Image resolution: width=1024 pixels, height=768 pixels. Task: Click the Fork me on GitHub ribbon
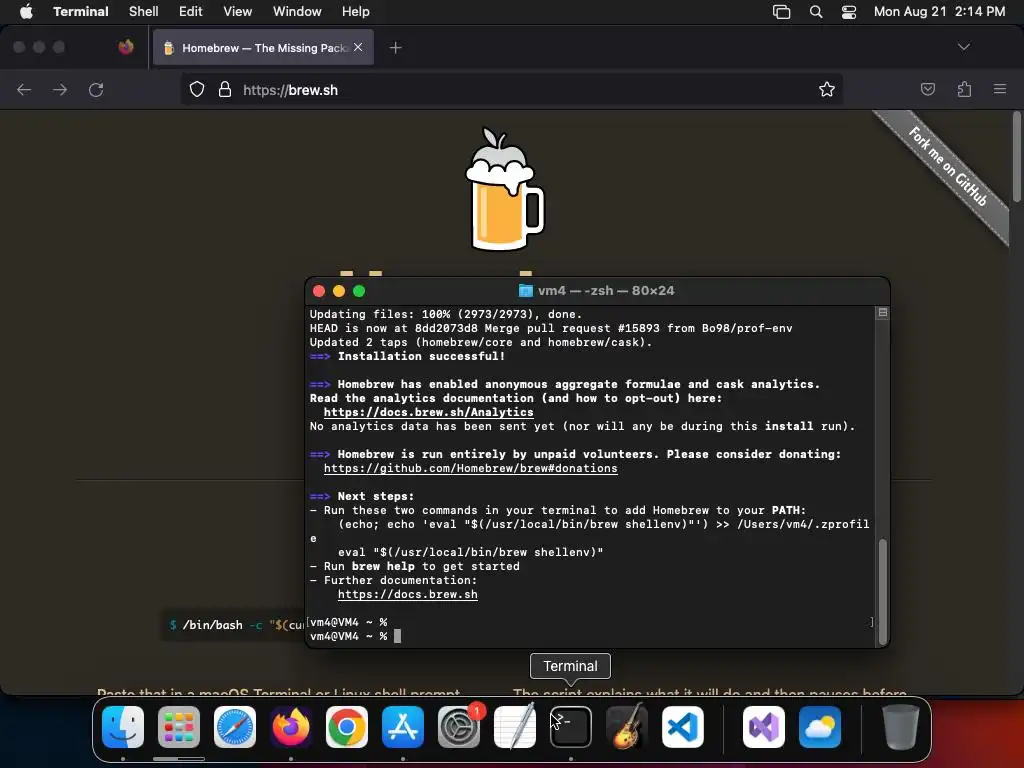point(947,167)
